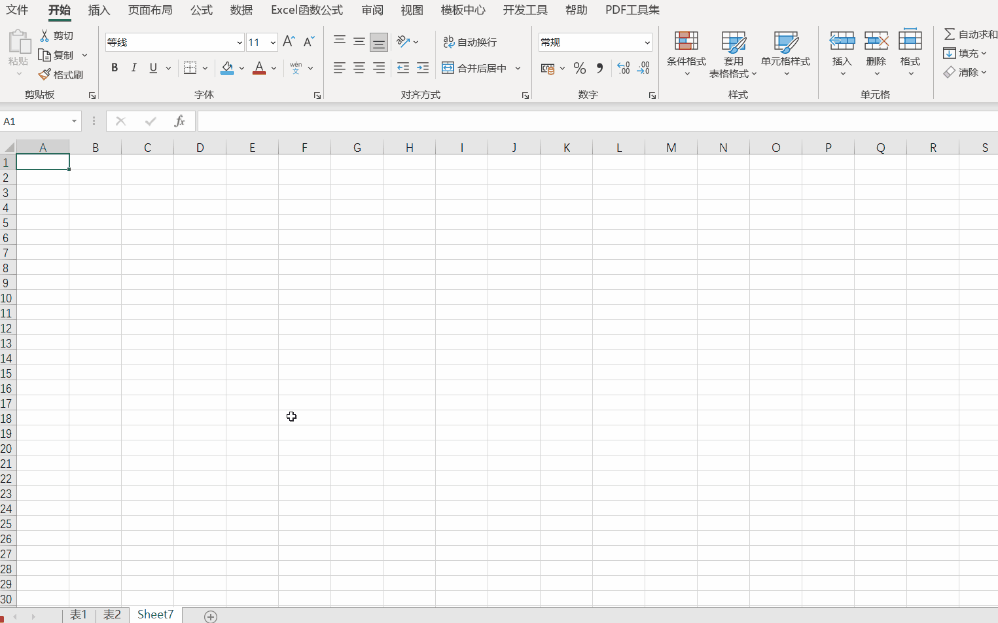Viewport: 998px width, 623px height.
Task: Click the Cut (剪切) scissors icon
Action: tap(45, 36)
